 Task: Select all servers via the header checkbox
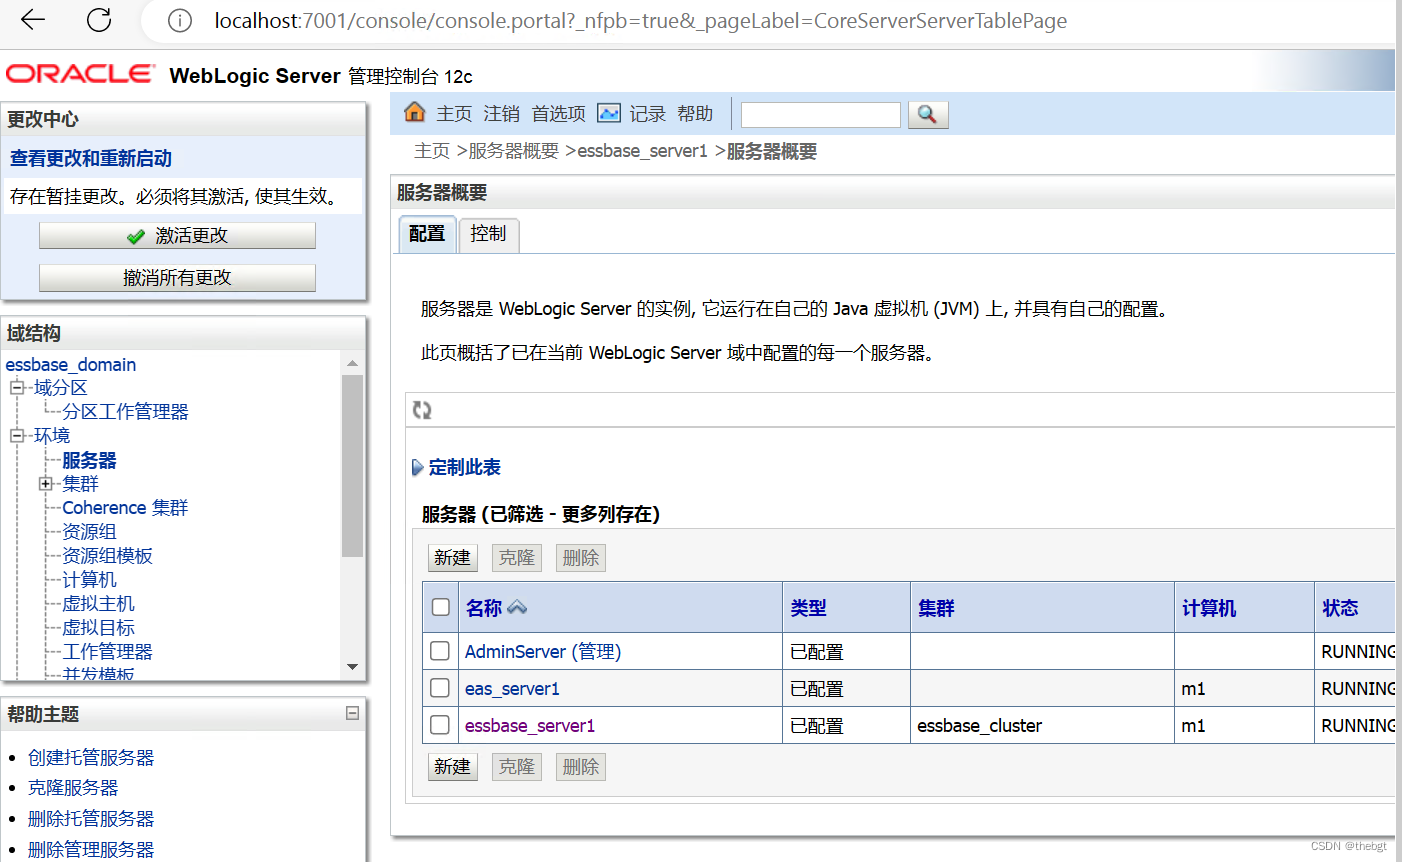click(439, 607)
